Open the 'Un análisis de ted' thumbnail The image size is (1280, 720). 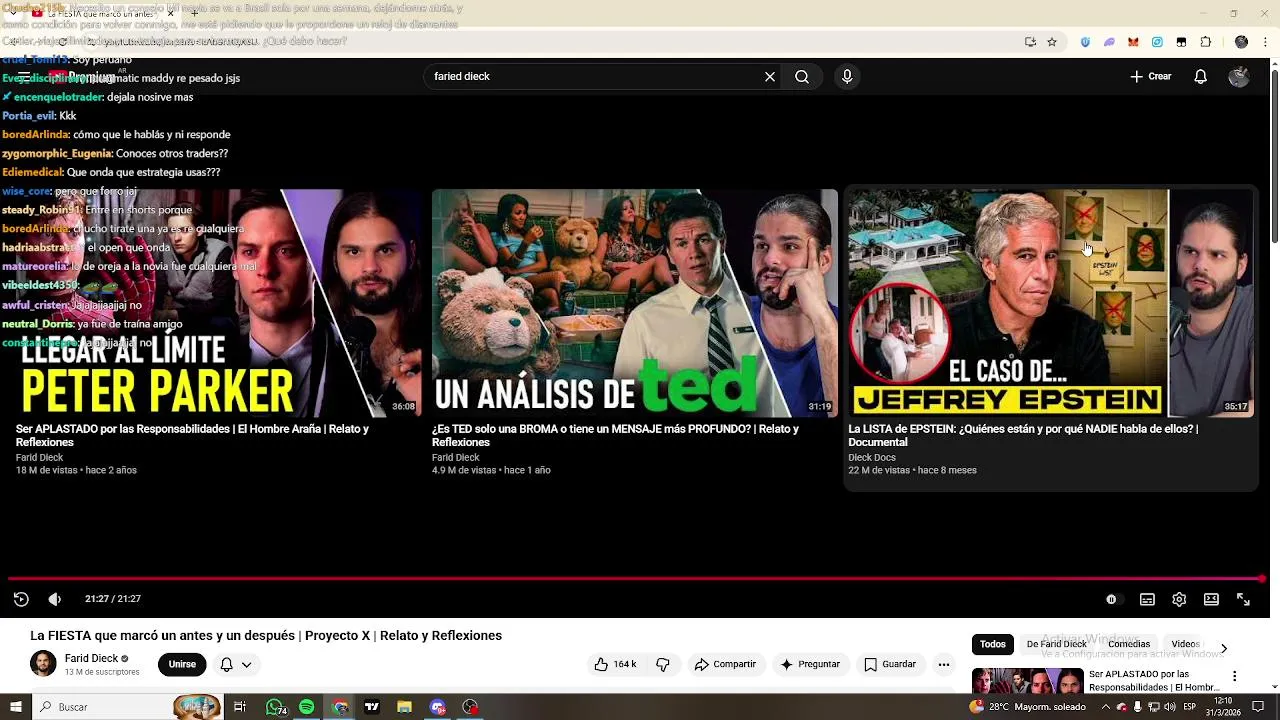(x=634, y=303)
